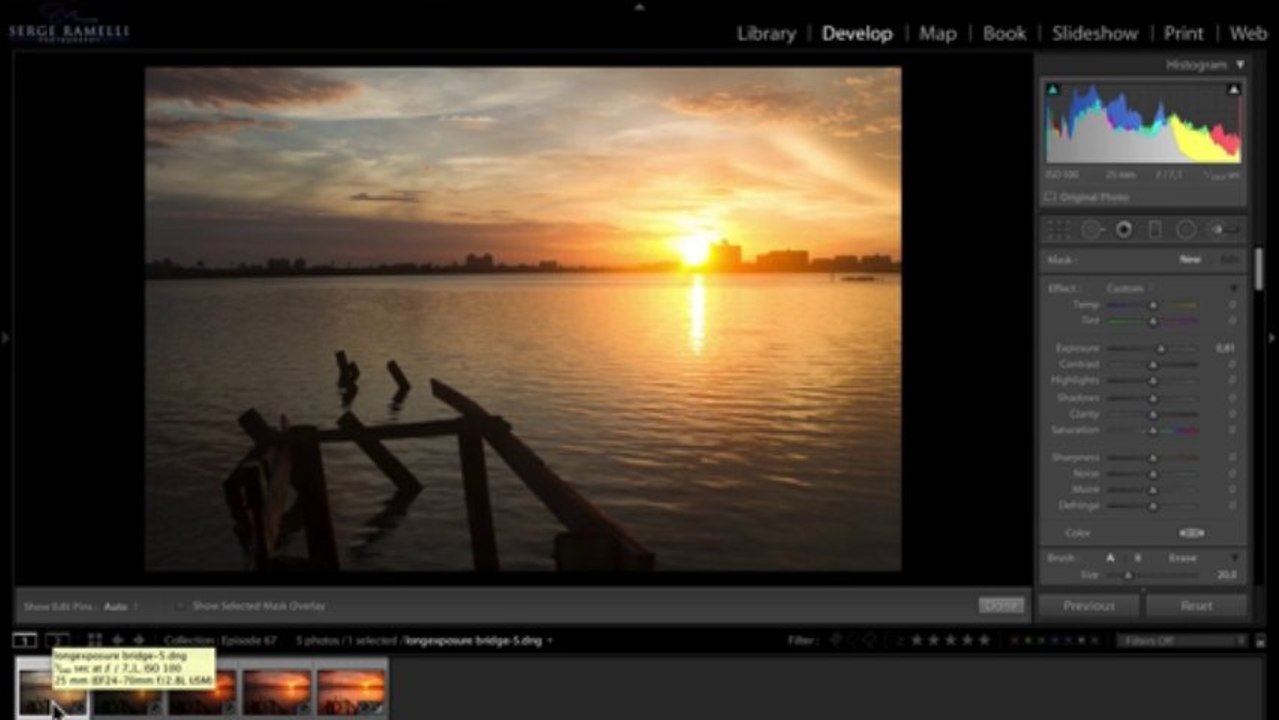Expand the Brush options disclosure triangle
Image resolution: width=1279 pixels, height=720 pixels.
tap(1234, 558)
